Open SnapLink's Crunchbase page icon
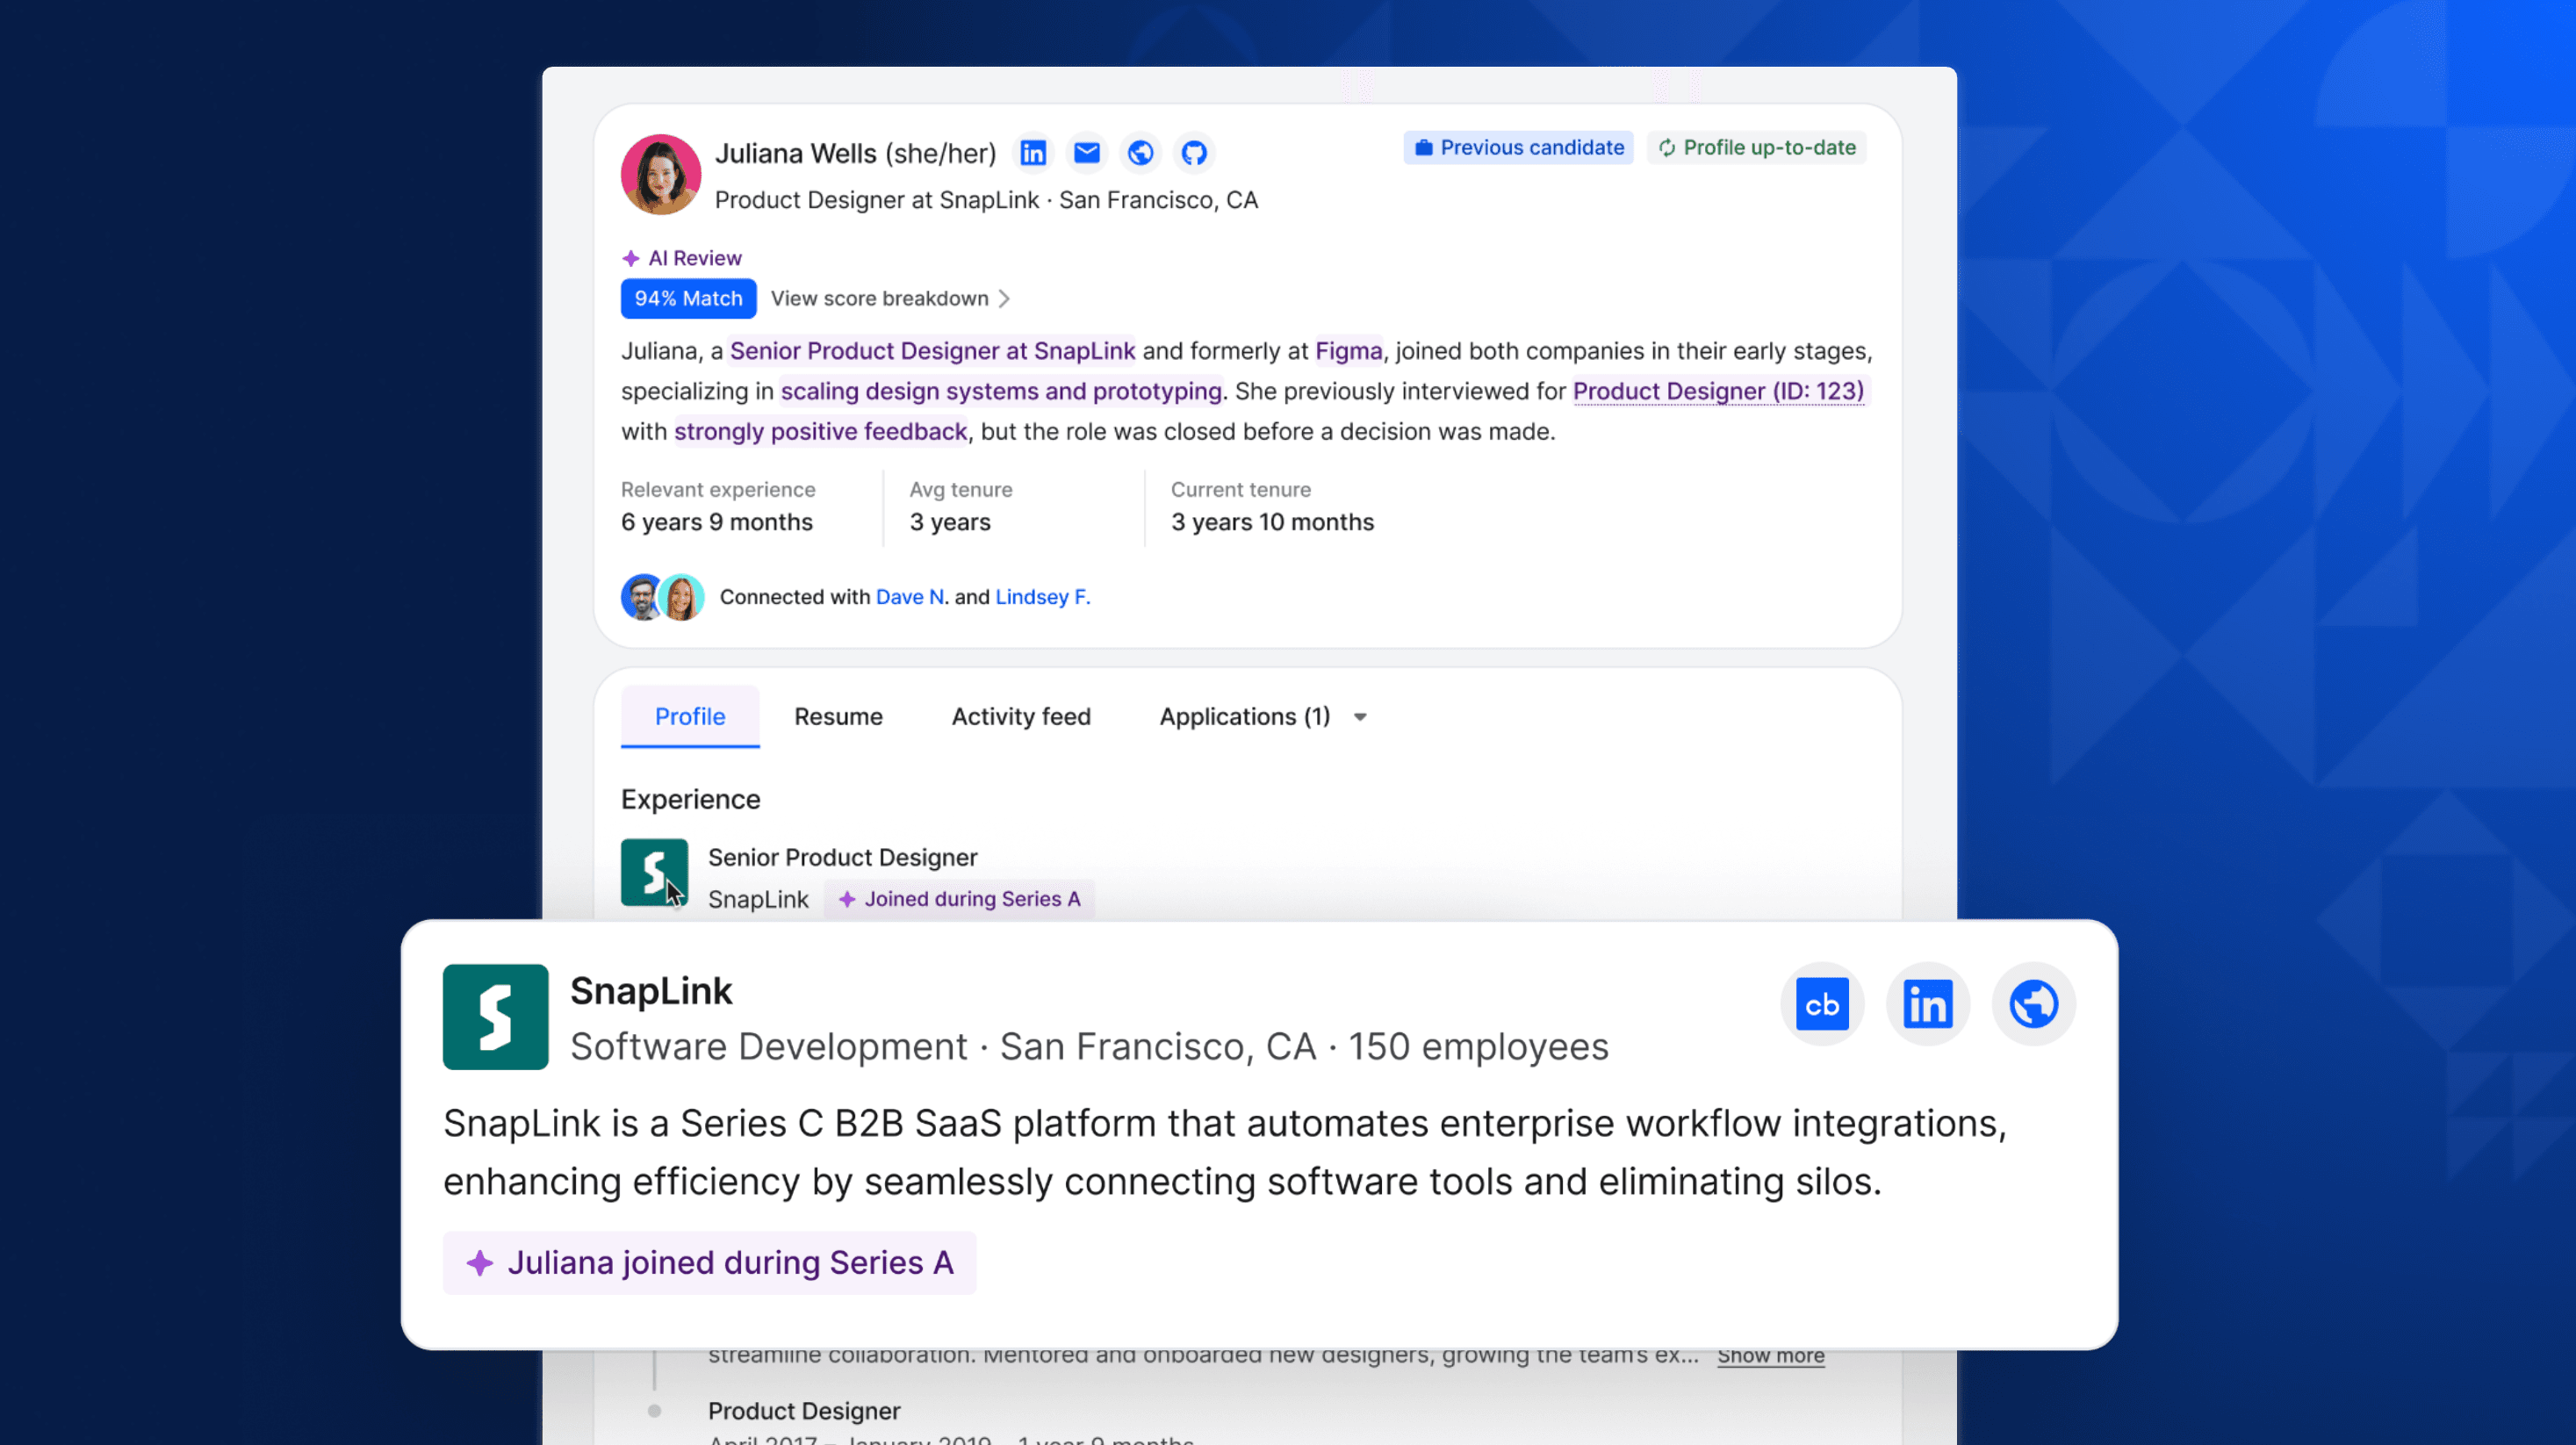This screenshot has height=1445, width=2576. [x=1822, y=1004]
